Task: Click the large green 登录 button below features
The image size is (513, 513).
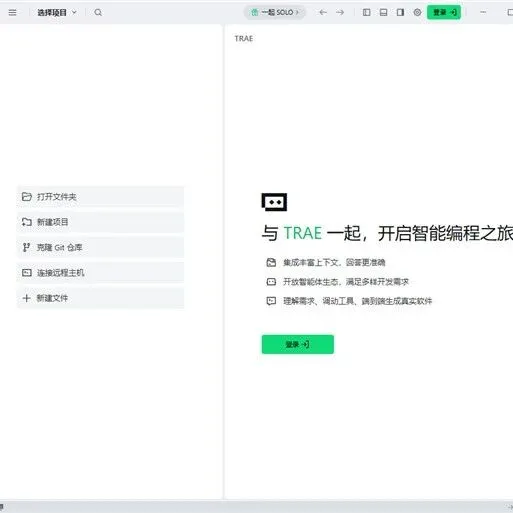Action: coord(298,344)
